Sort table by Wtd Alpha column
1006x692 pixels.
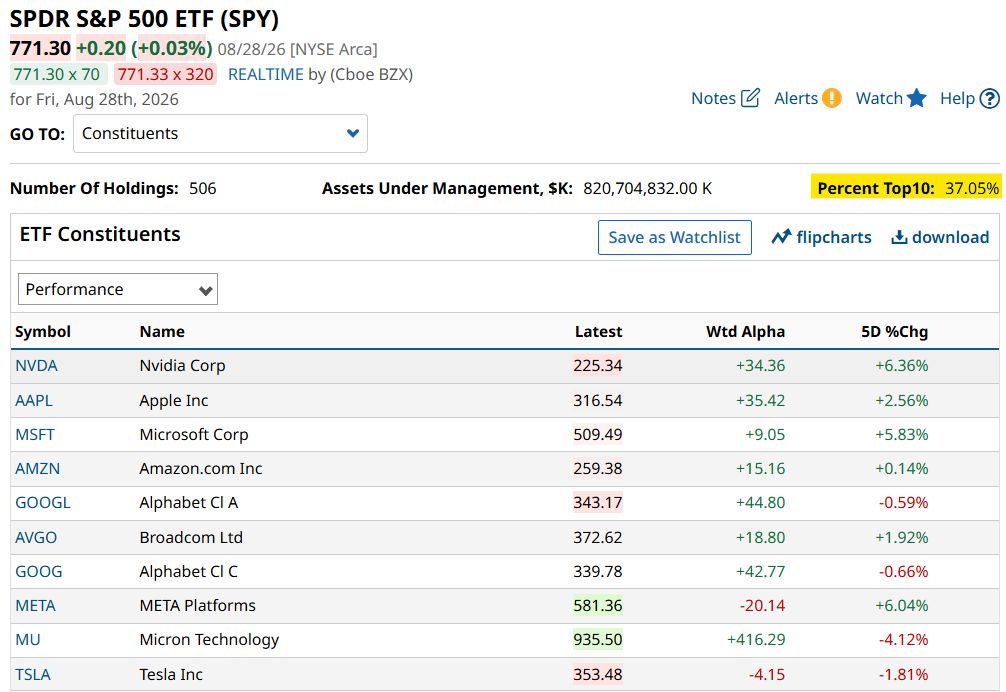[x=745, y=332]
